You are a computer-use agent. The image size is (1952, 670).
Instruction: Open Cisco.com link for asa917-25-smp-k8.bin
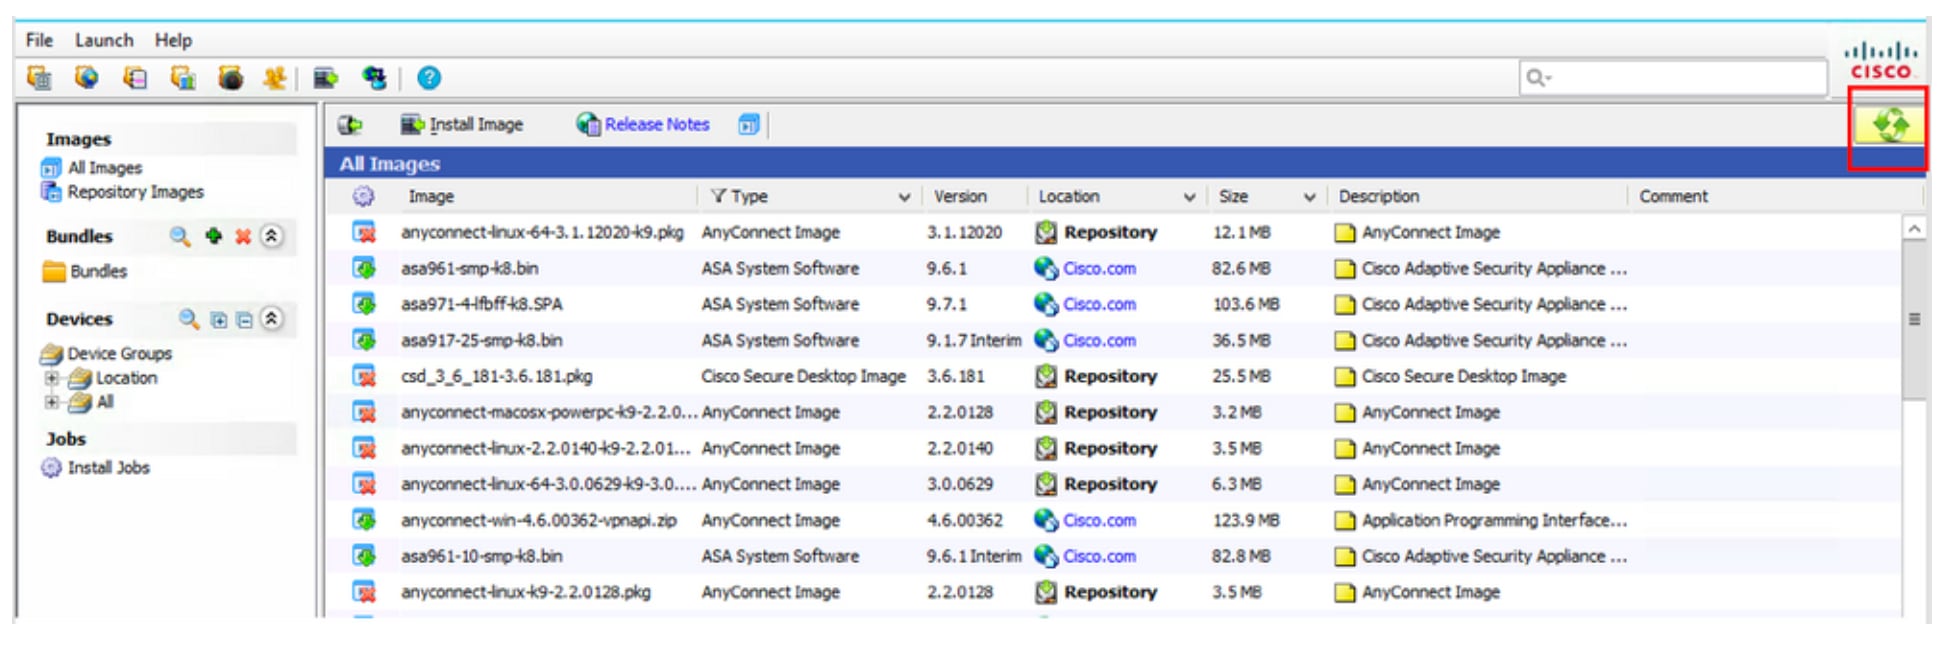pos(1099,340)
